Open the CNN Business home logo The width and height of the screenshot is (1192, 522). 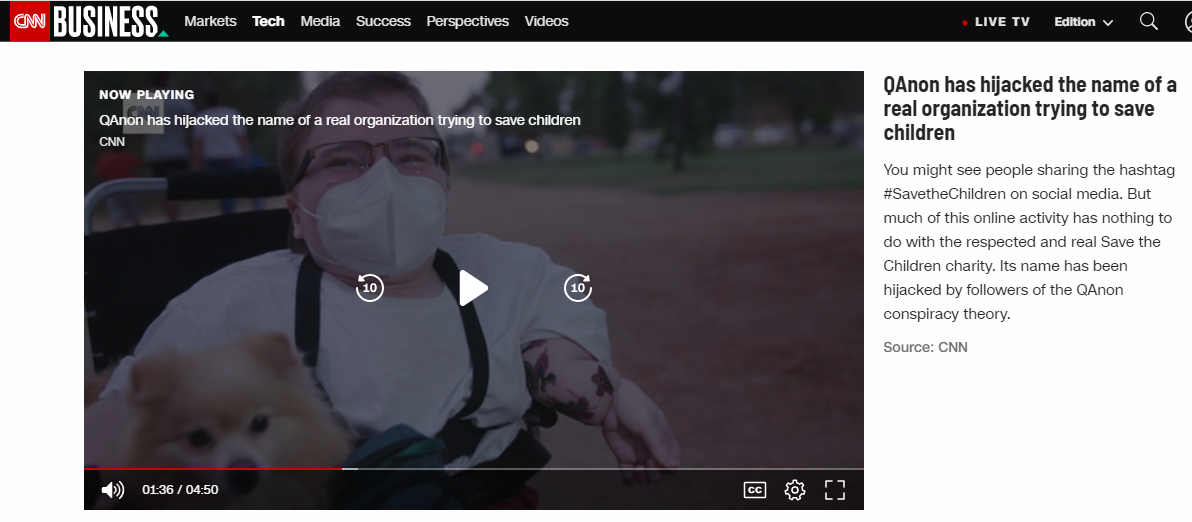[110, 21]
